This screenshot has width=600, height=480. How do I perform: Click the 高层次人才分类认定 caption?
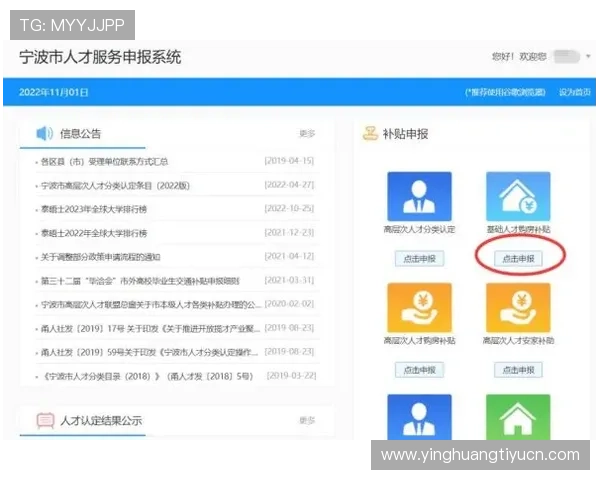(x=419, y=229)
